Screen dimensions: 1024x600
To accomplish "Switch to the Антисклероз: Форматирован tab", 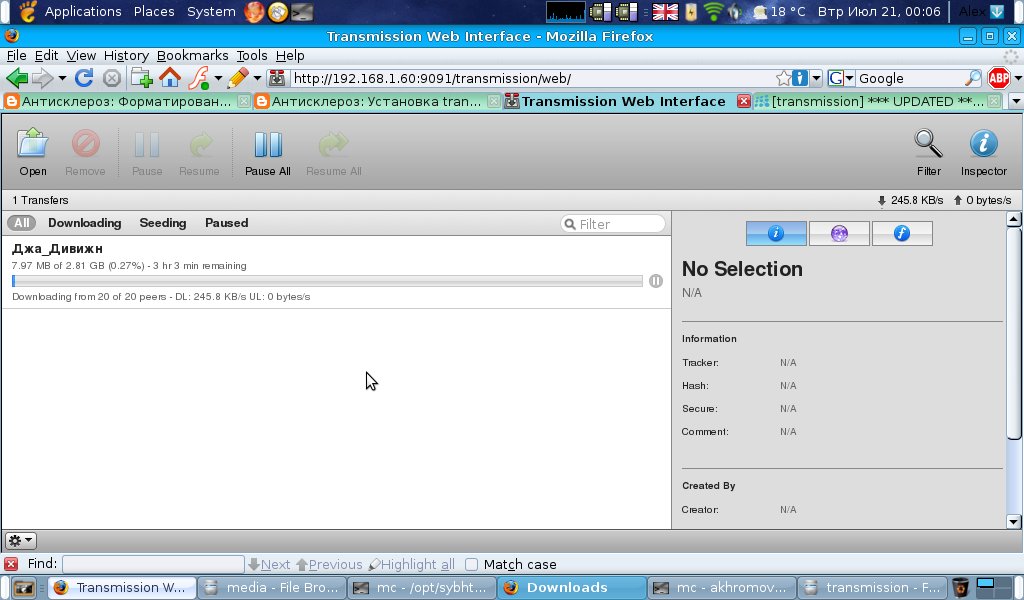I will coord(127,101).
